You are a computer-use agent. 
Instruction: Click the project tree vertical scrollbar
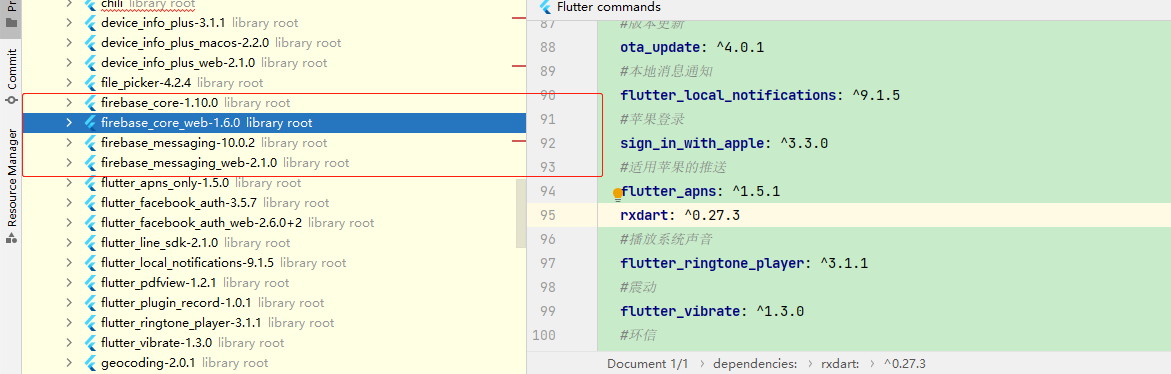tap(521, 213)
